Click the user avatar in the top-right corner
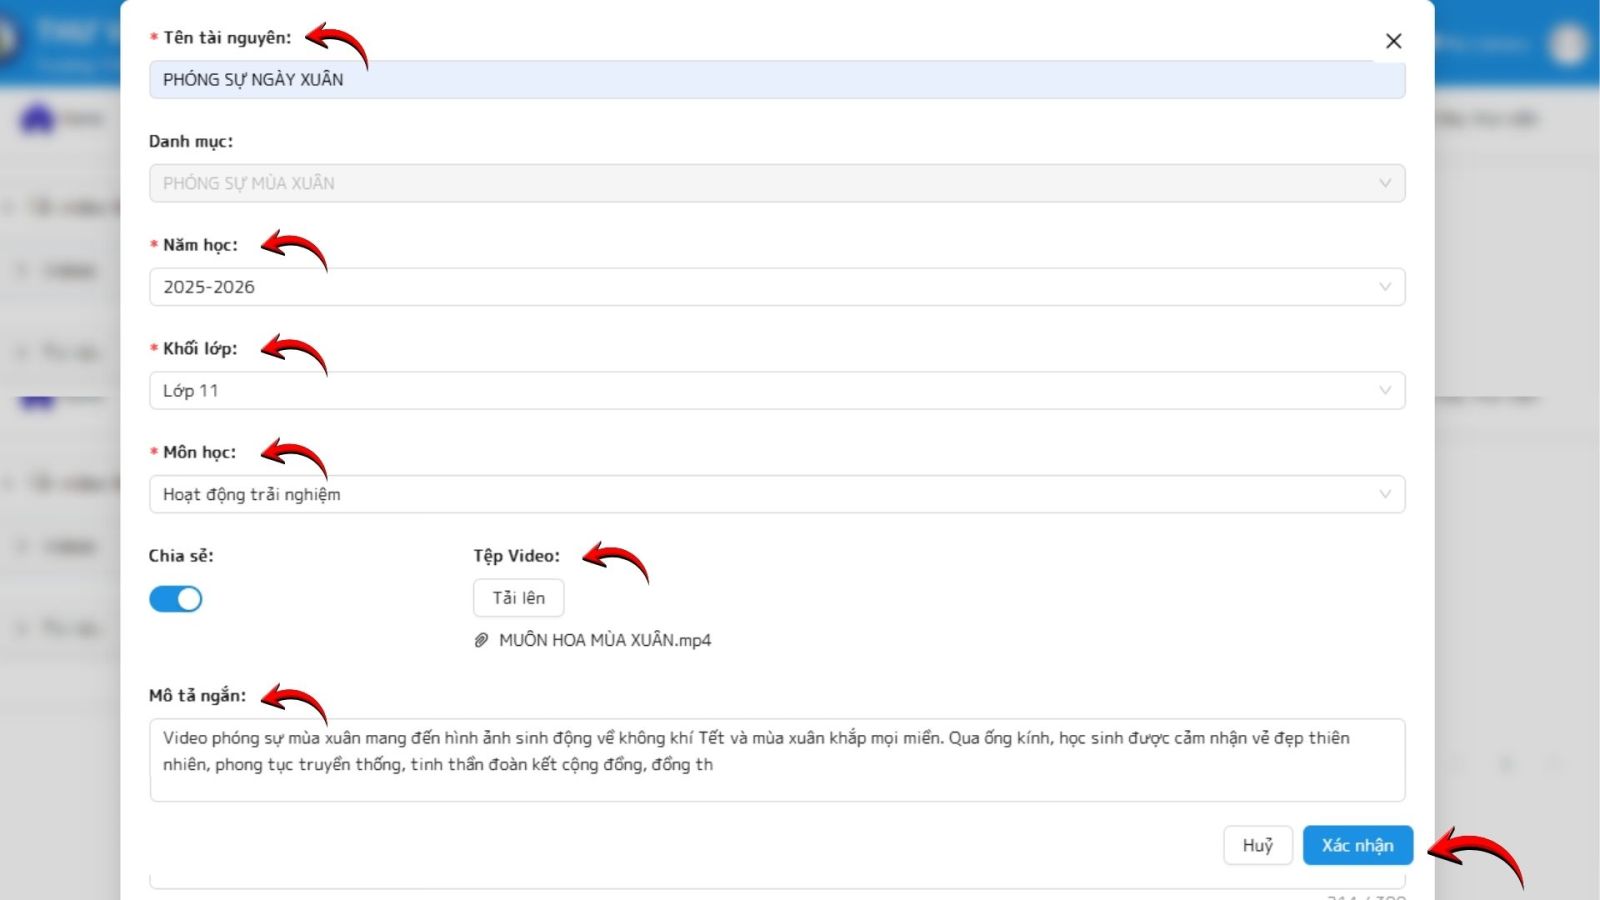 (x=1567, y=44)
